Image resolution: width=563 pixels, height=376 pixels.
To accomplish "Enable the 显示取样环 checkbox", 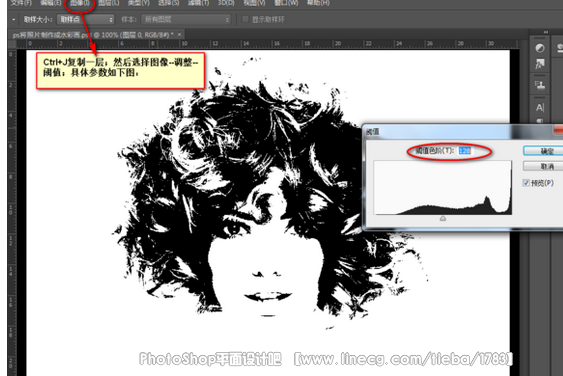I will pos(245,19).
